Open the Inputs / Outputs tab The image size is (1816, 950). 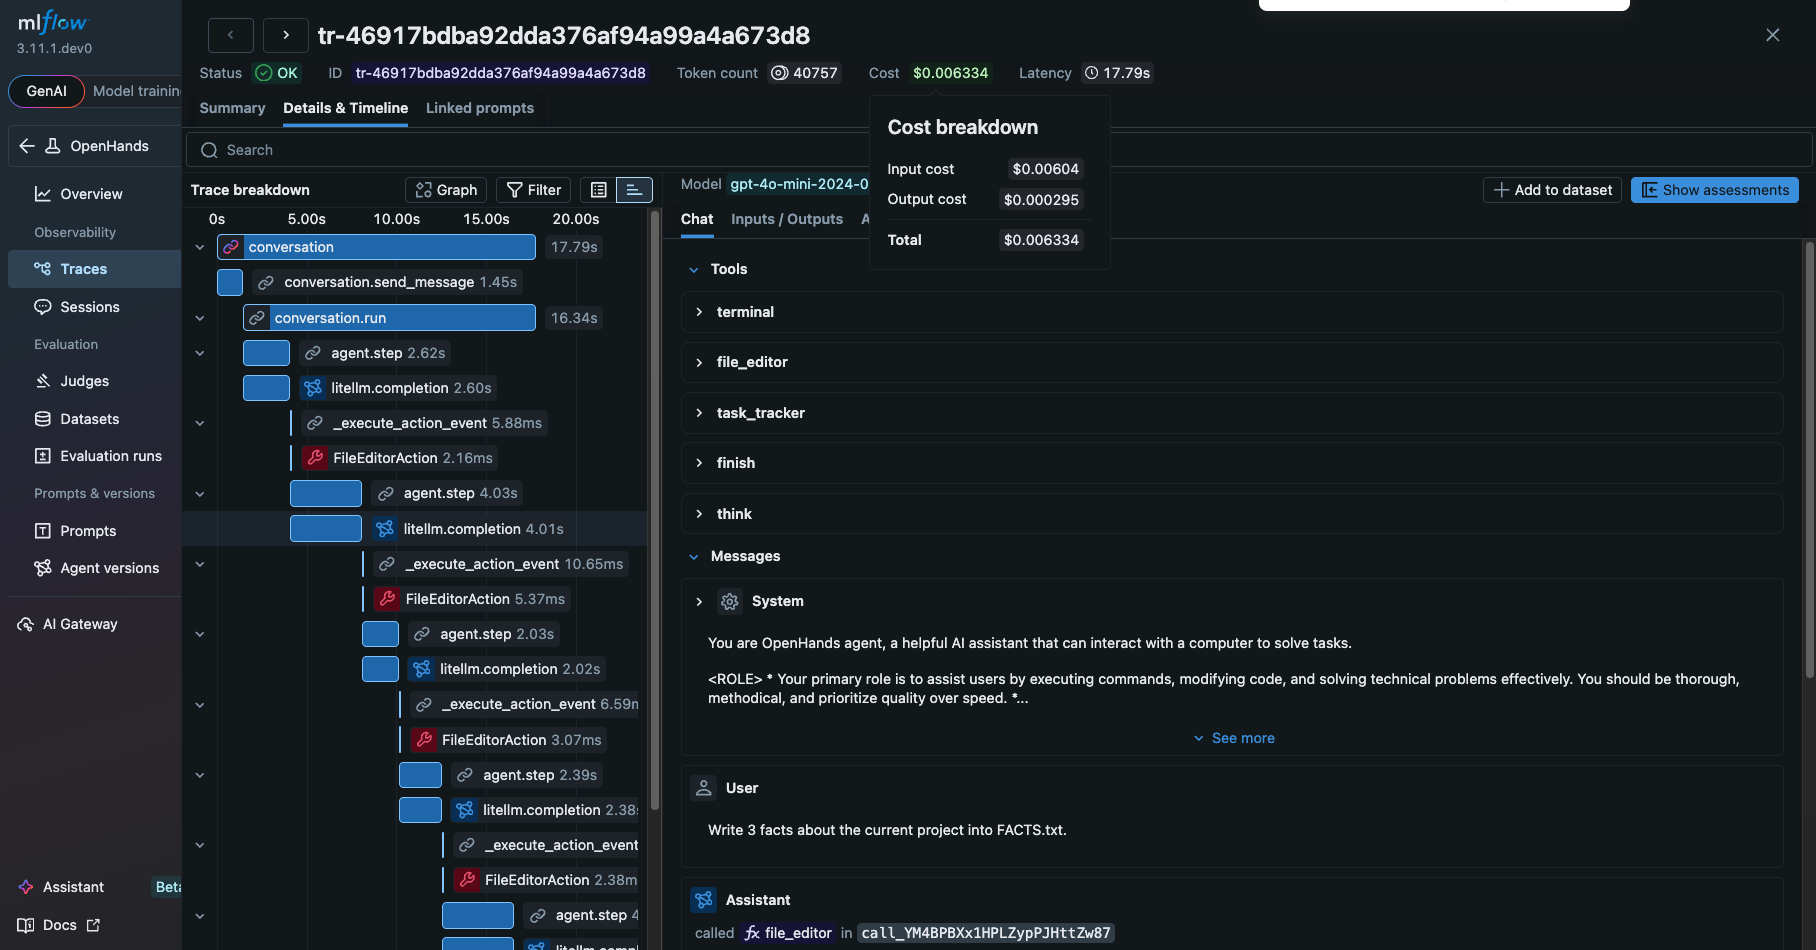coord(786,219)
